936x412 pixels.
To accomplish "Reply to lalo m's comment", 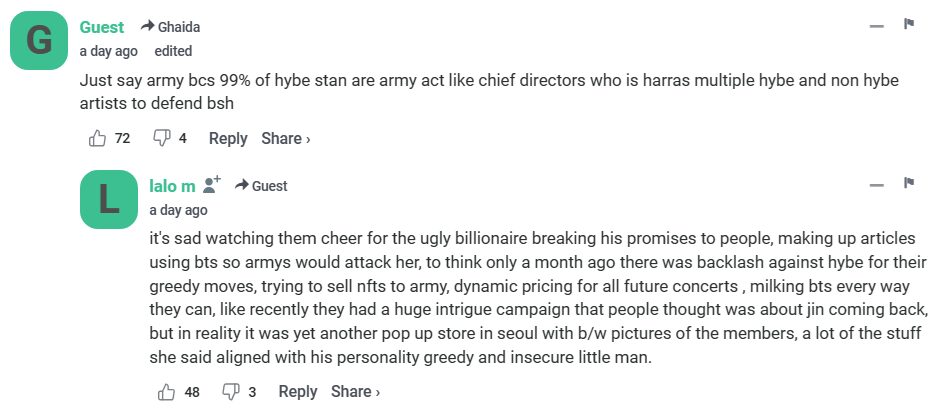I will pyautogui.click(x=298, y=392).
